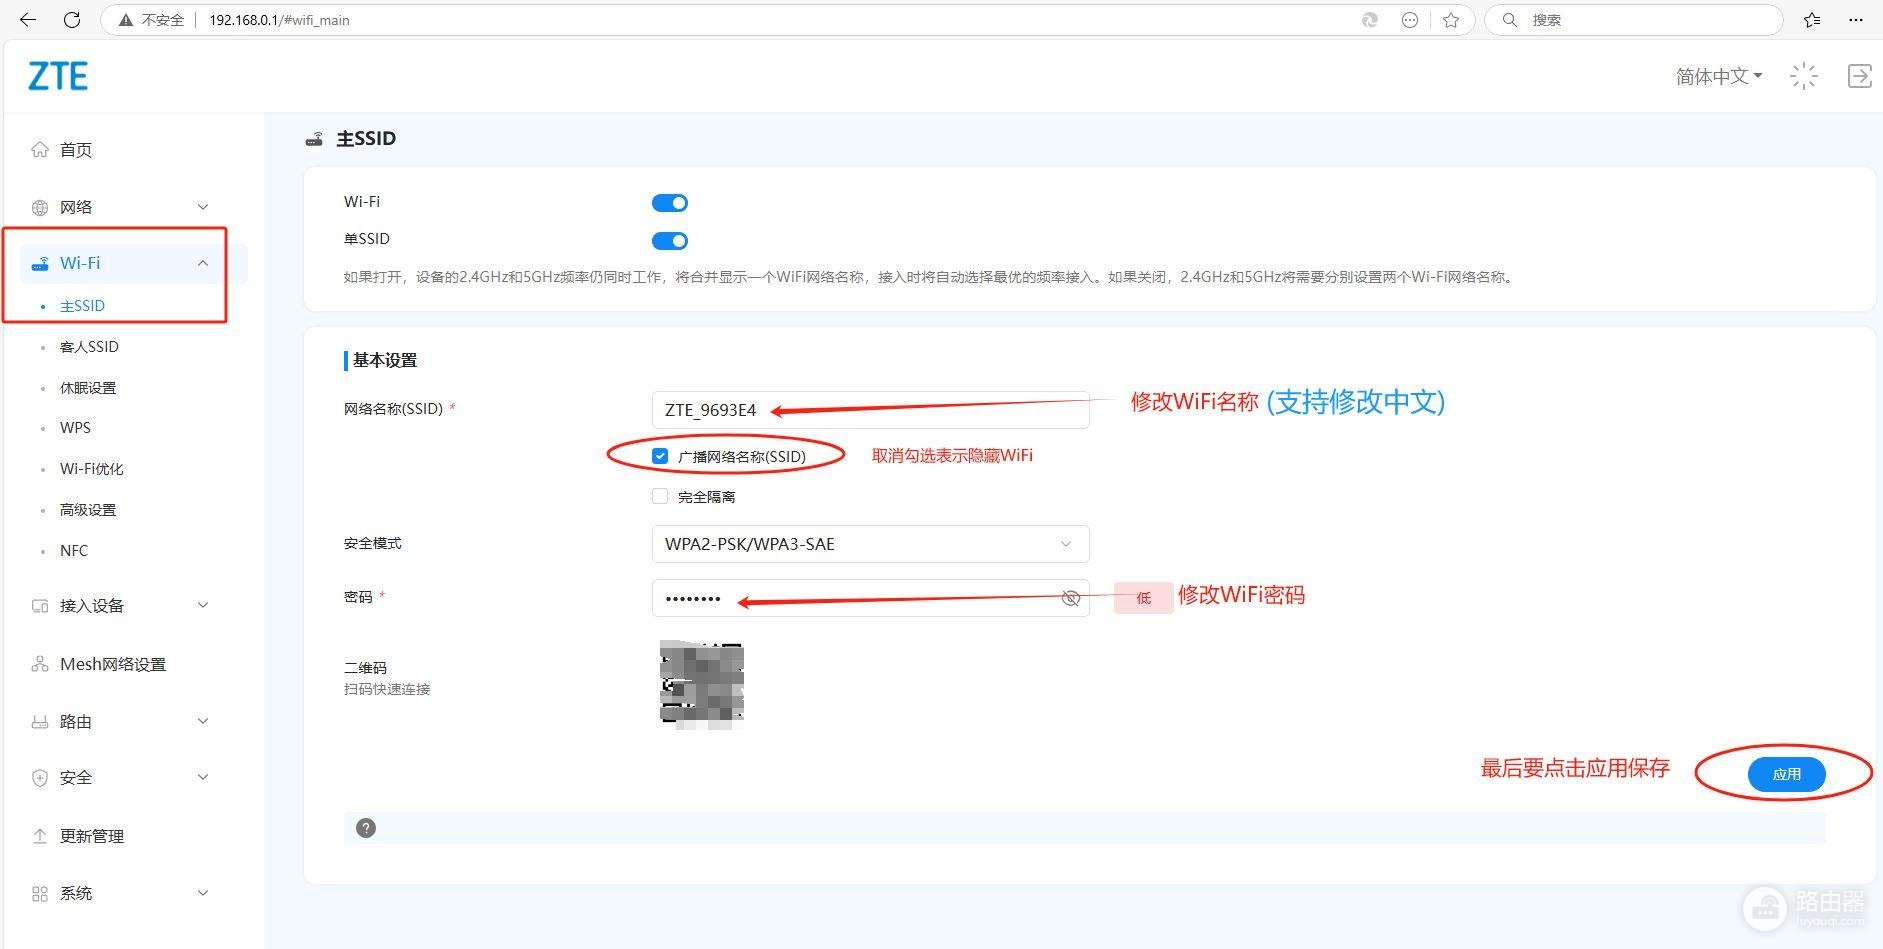Click the globe icon beside 网络
1883x949 pixels.
tap(40, 207)
